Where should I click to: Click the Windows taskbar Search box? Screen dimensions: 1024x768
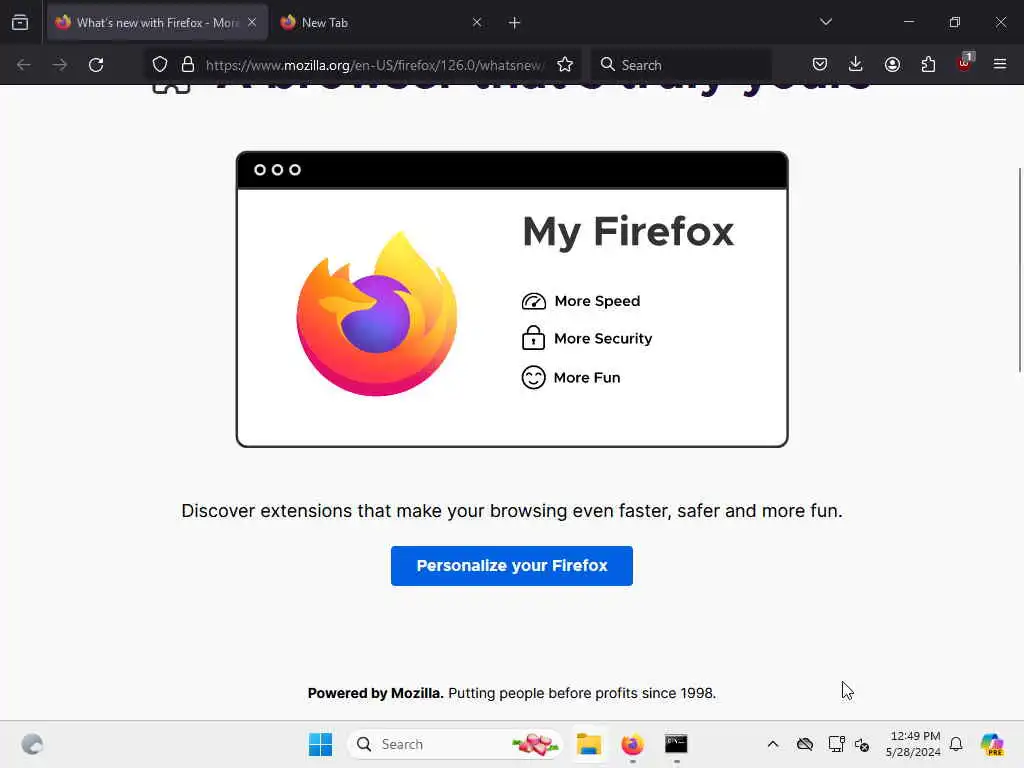click(455, 744)
